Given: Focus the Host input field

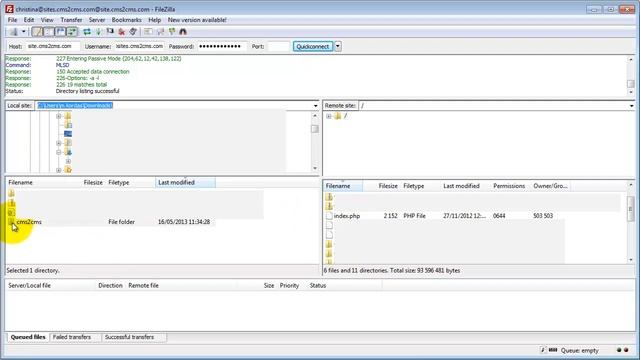Looking at the screenshot, I should (53, 46).
